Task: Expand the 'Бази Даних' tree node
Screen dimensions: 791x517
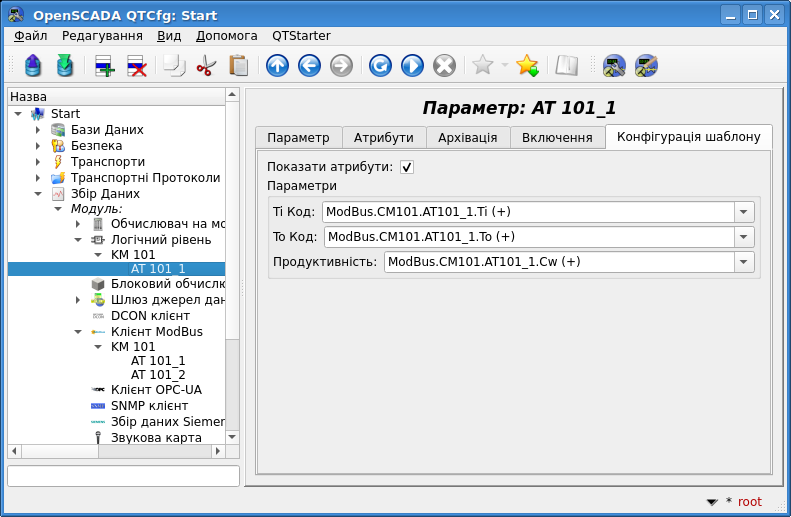Action: (38, 130)
